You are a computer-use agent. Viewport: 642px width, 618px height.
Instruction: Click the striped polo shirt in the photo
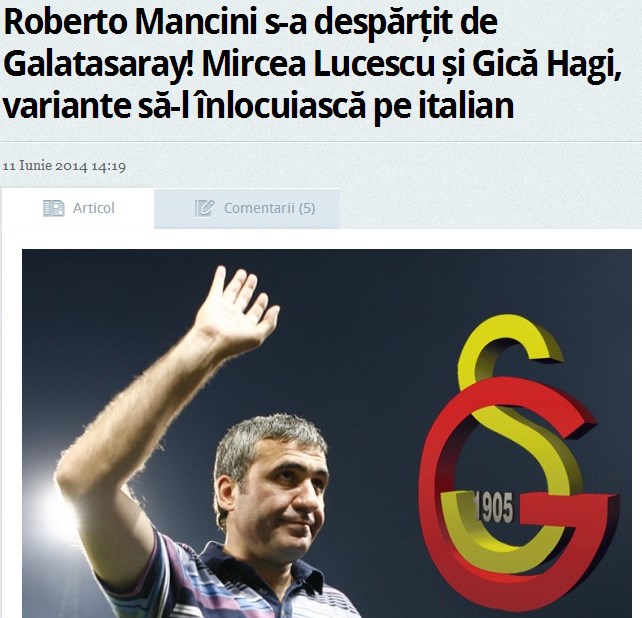229,582
